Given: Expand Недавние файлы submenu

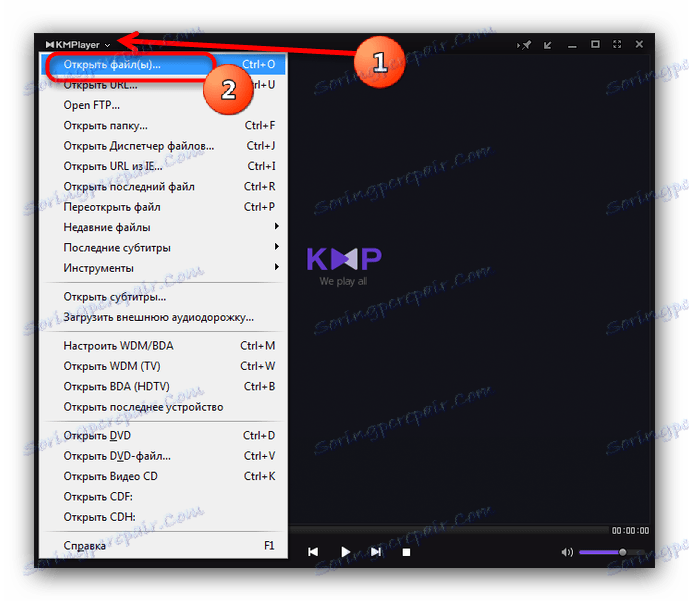Looking at the screenshot, I should point(163,227).
